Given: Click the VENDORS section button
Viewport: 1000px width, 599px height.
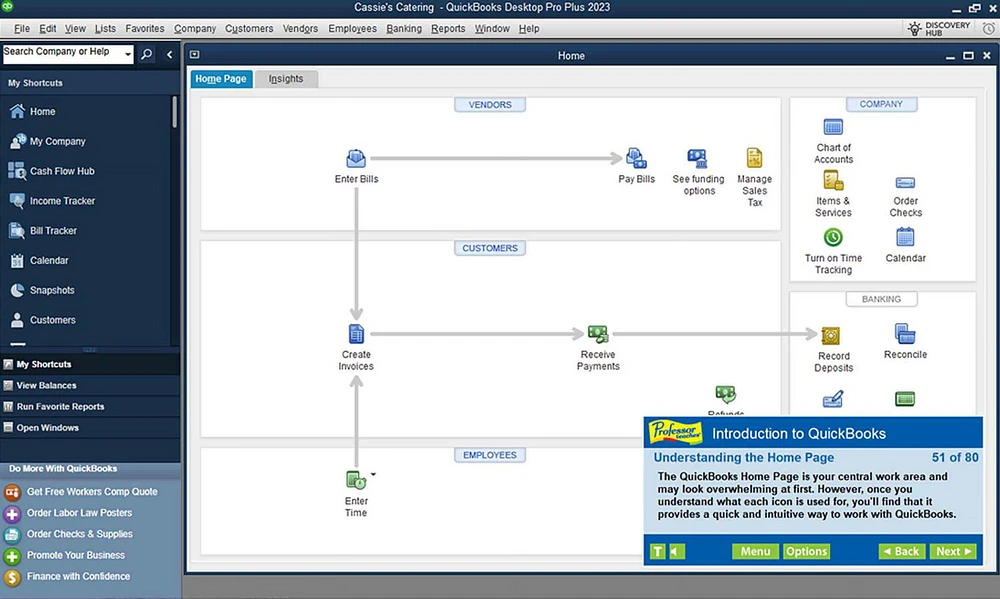Looking at the screenshot, I should coord(490,105).
